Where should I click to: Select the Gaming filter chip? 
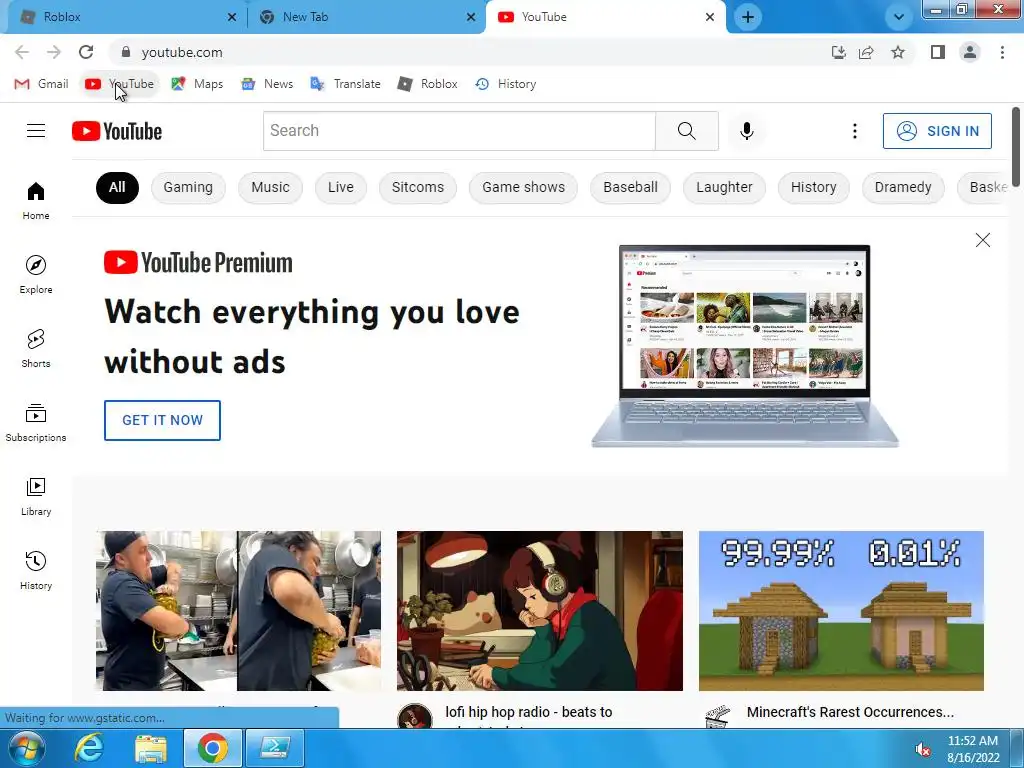[188, 187]
